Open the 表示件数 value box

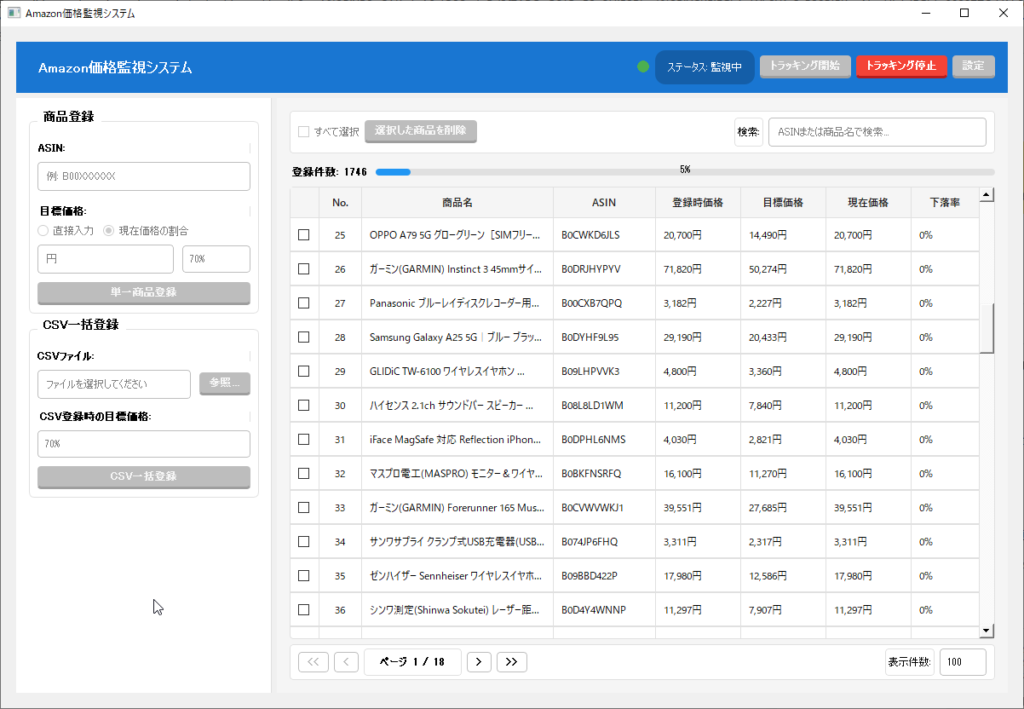coord(962,662)
